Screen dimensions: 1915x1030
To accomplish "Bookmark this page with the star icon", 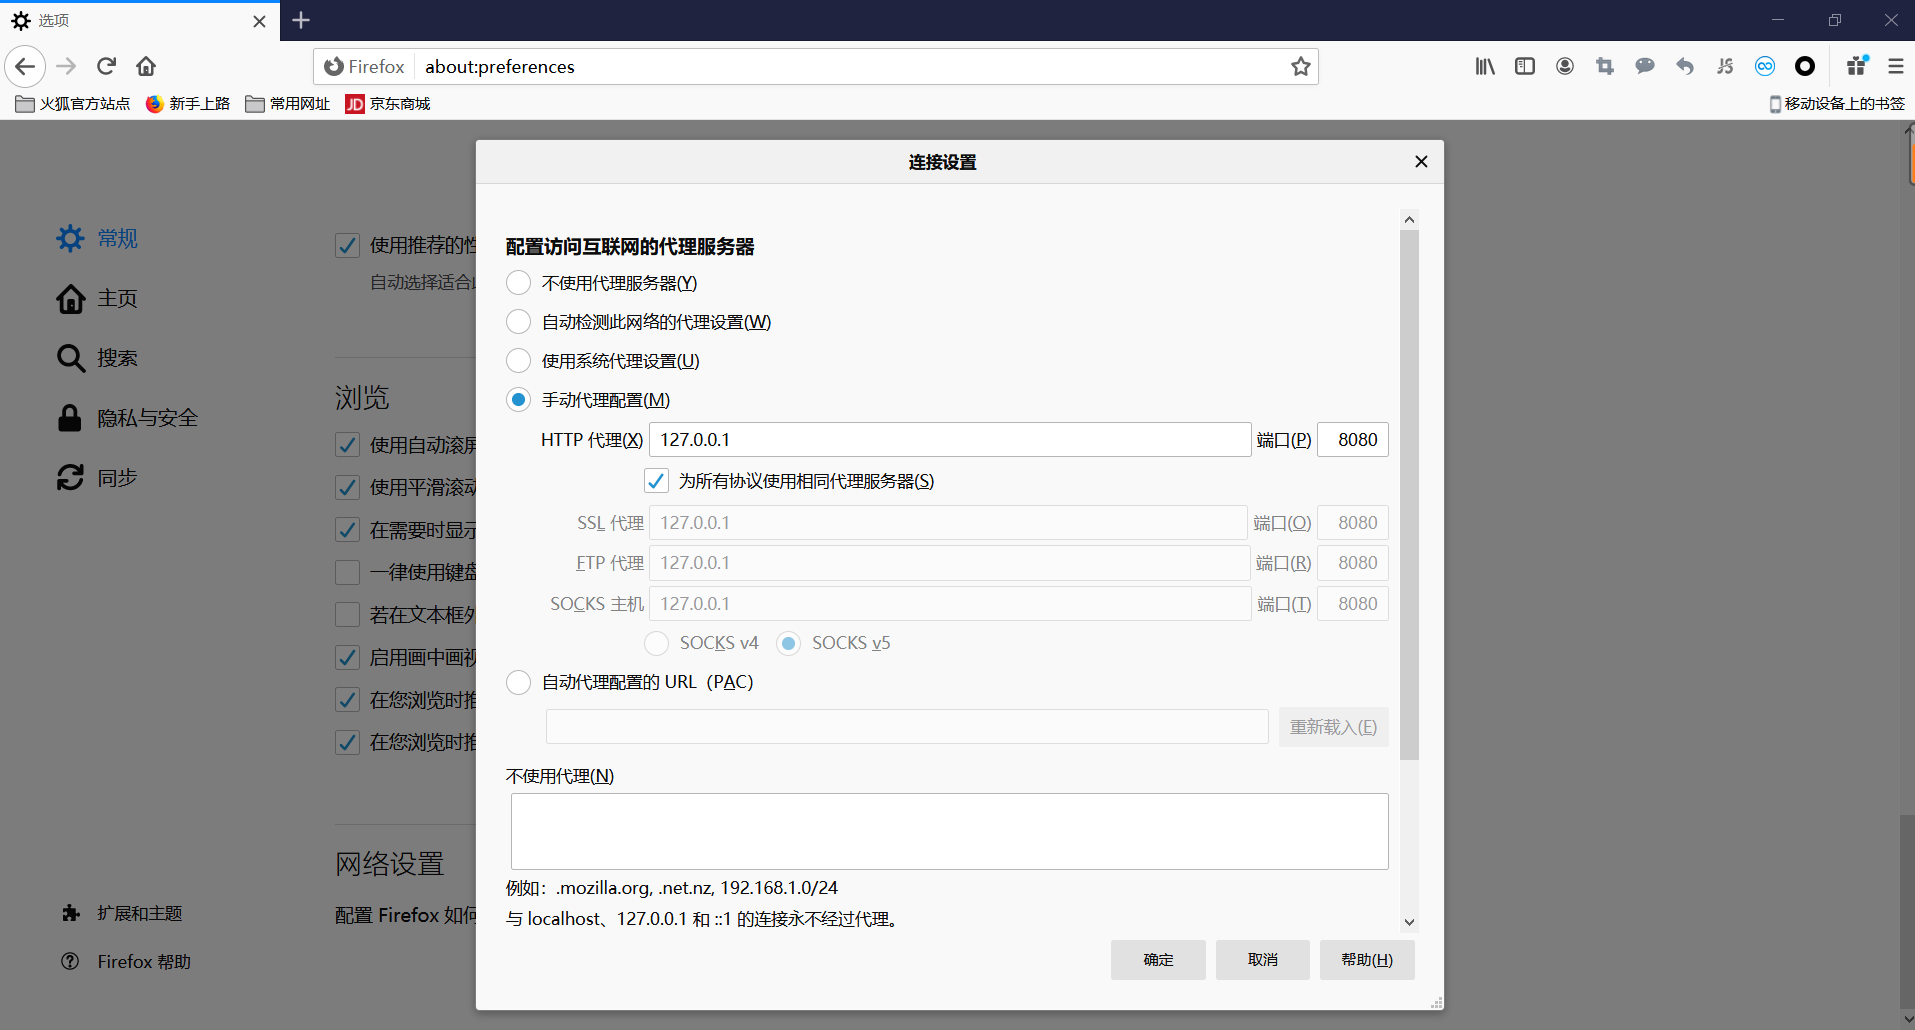I will [x=1300, y=66].
